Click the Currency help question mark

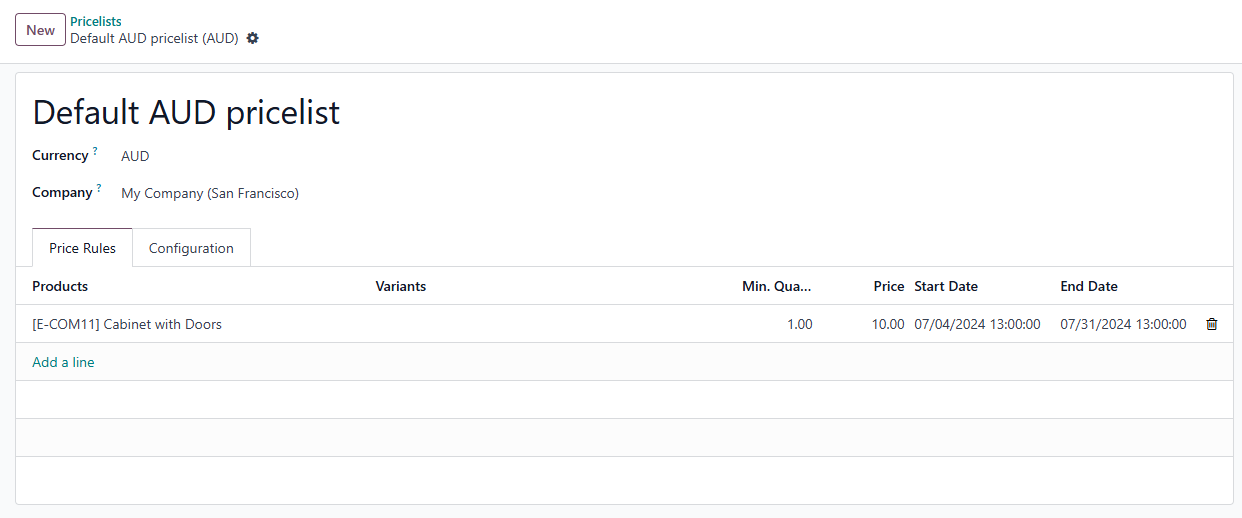coord(95,151)
